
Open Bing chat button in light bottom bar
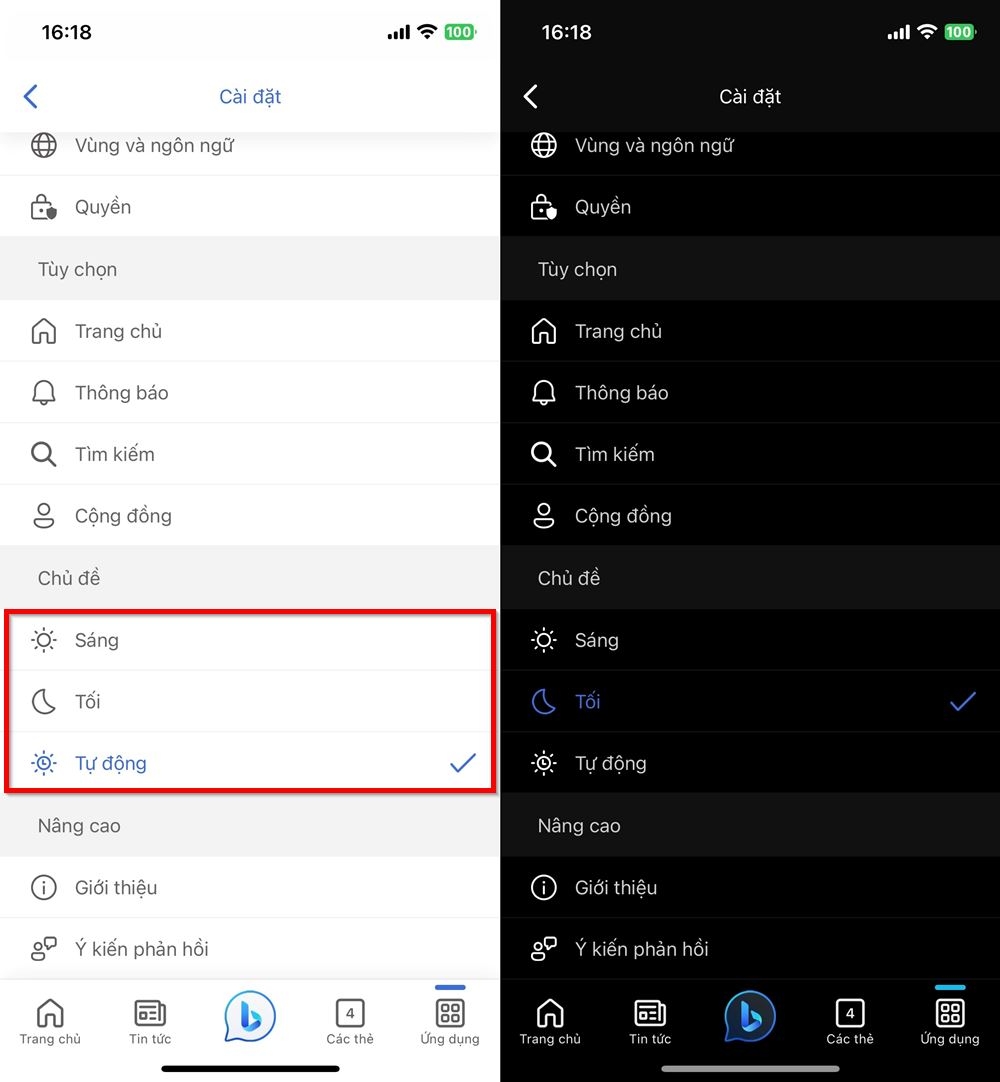[250, 1016]
